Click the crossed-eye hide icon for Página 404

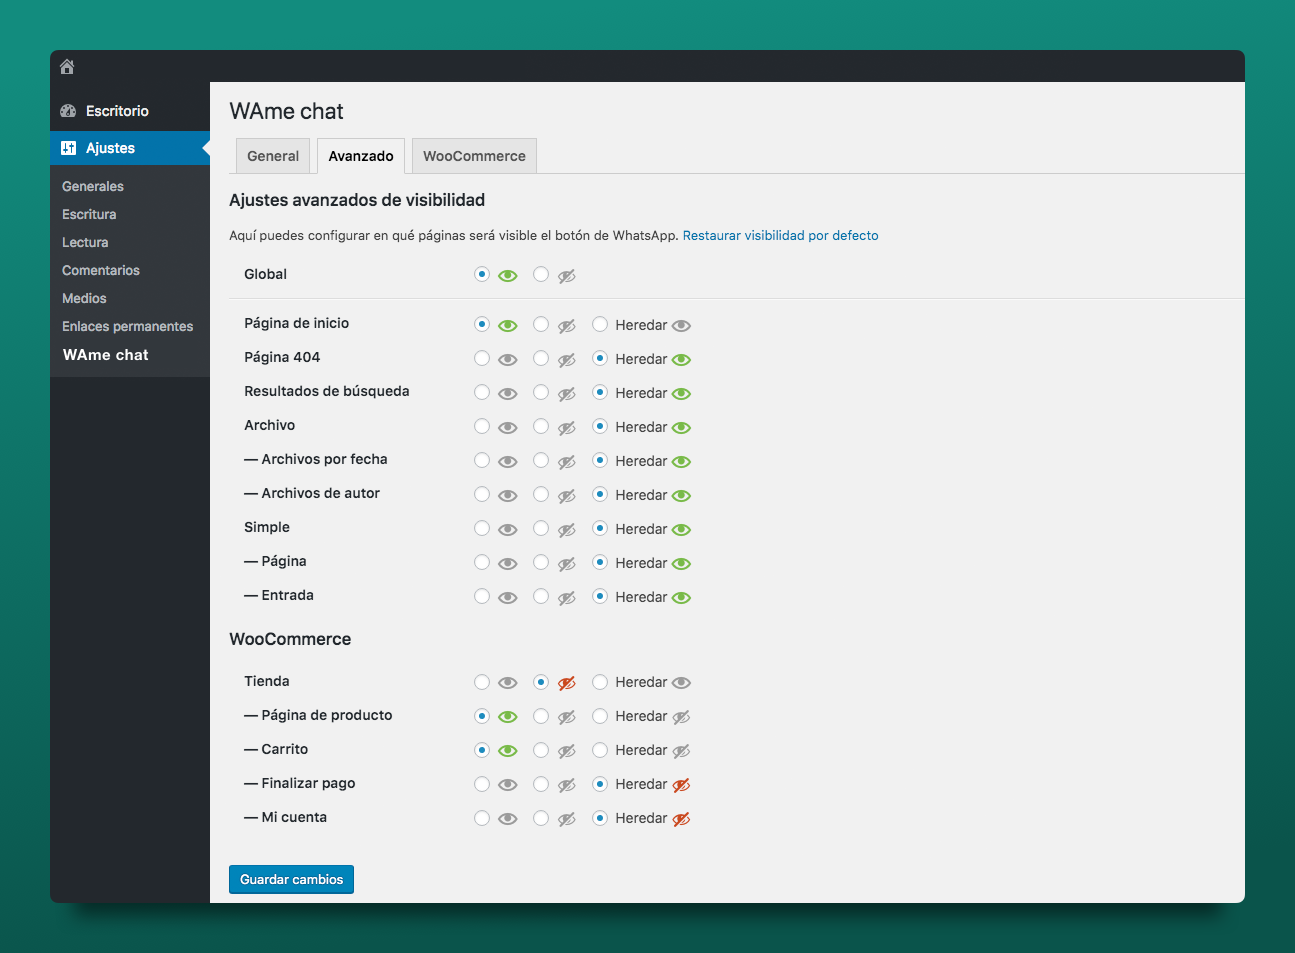(567, 360)
